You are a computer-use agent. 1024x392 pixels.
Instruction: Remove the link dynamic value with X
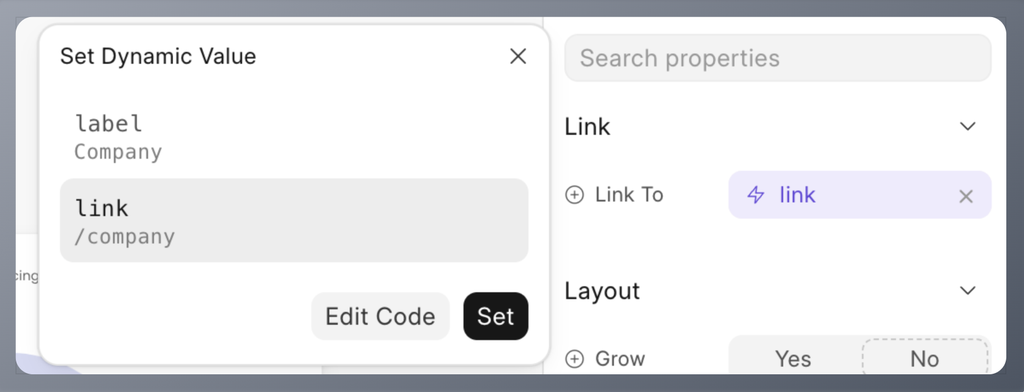966,195
